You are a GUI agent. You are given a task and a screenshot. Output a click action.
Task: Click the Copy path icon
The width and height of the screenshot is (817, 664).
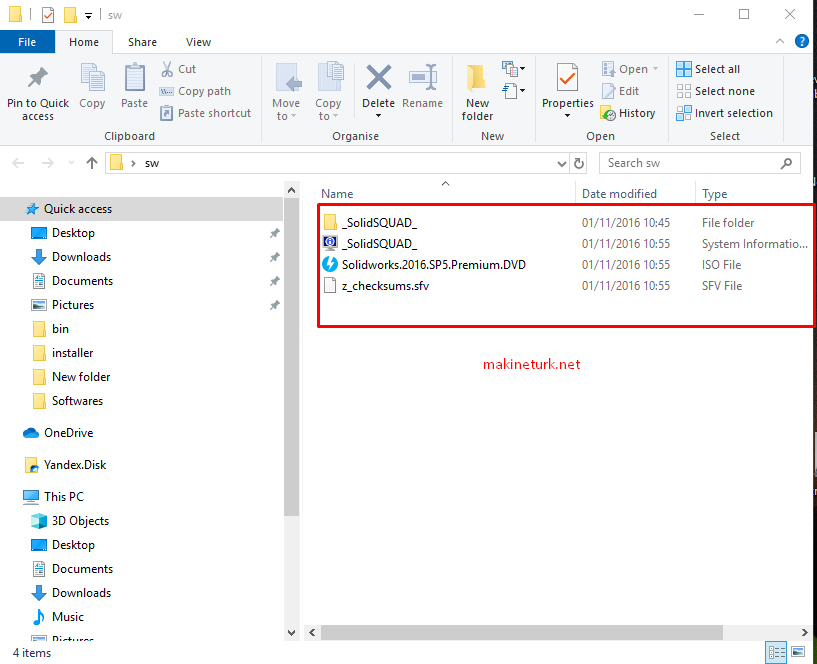point(166,91)
